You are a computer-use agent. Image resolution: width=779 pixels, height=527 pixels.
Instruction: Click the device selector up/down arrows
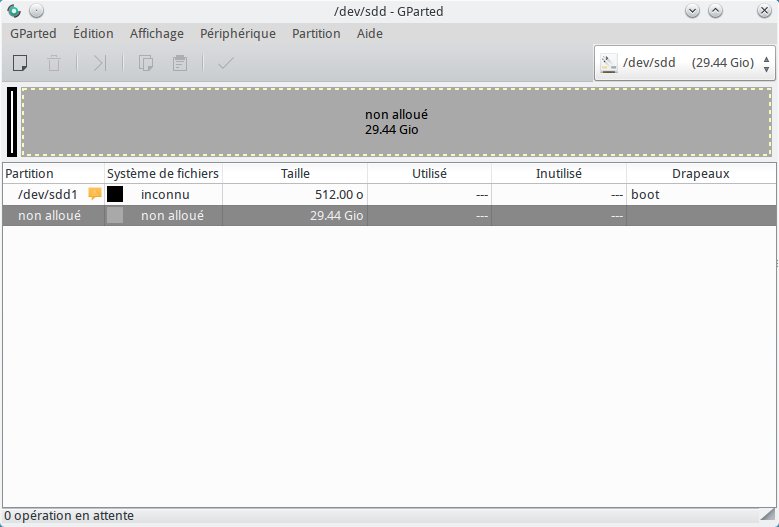(767, 63)
